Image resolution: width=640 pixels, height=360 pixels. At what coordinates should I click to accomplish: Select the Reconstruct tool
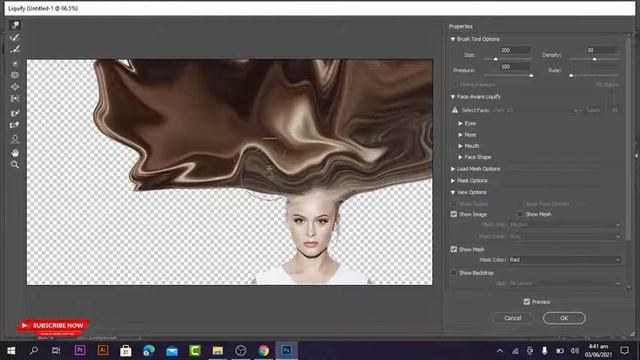[15, 38]
